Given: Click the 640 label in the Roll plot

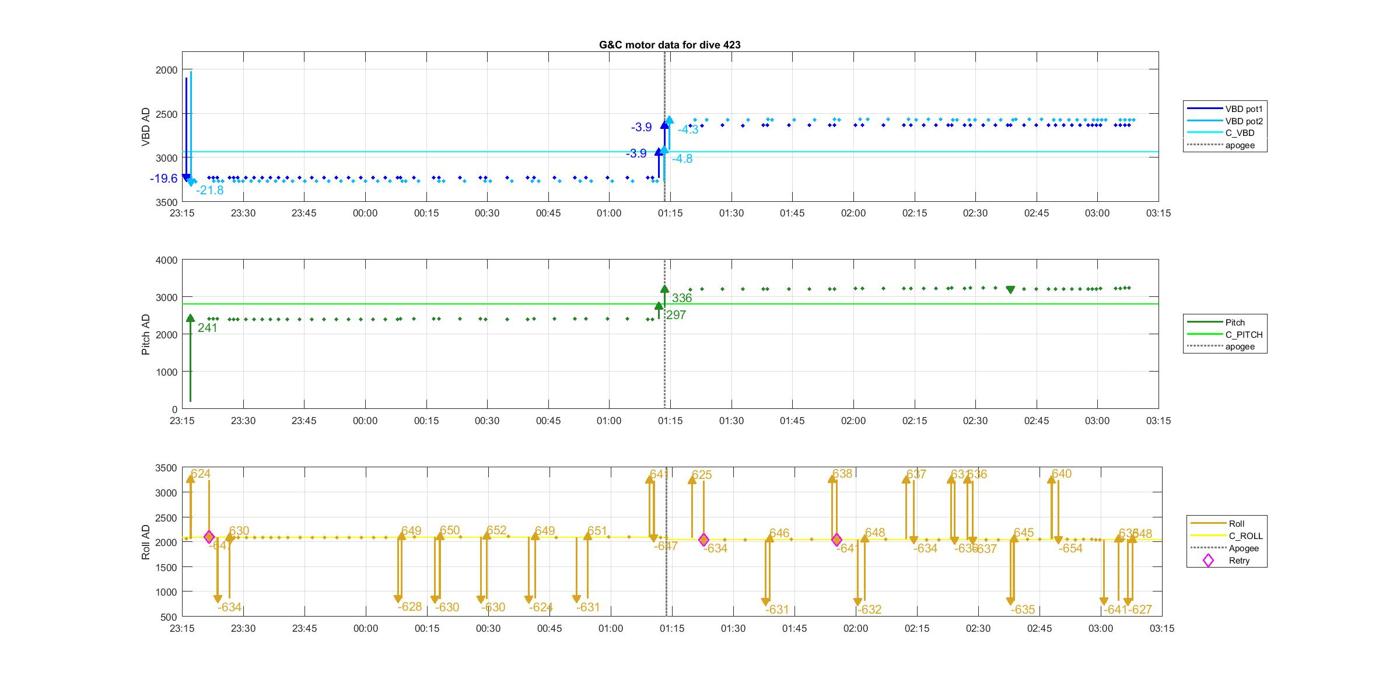Looking at the screenshot, I should (x=1062, y=474).
